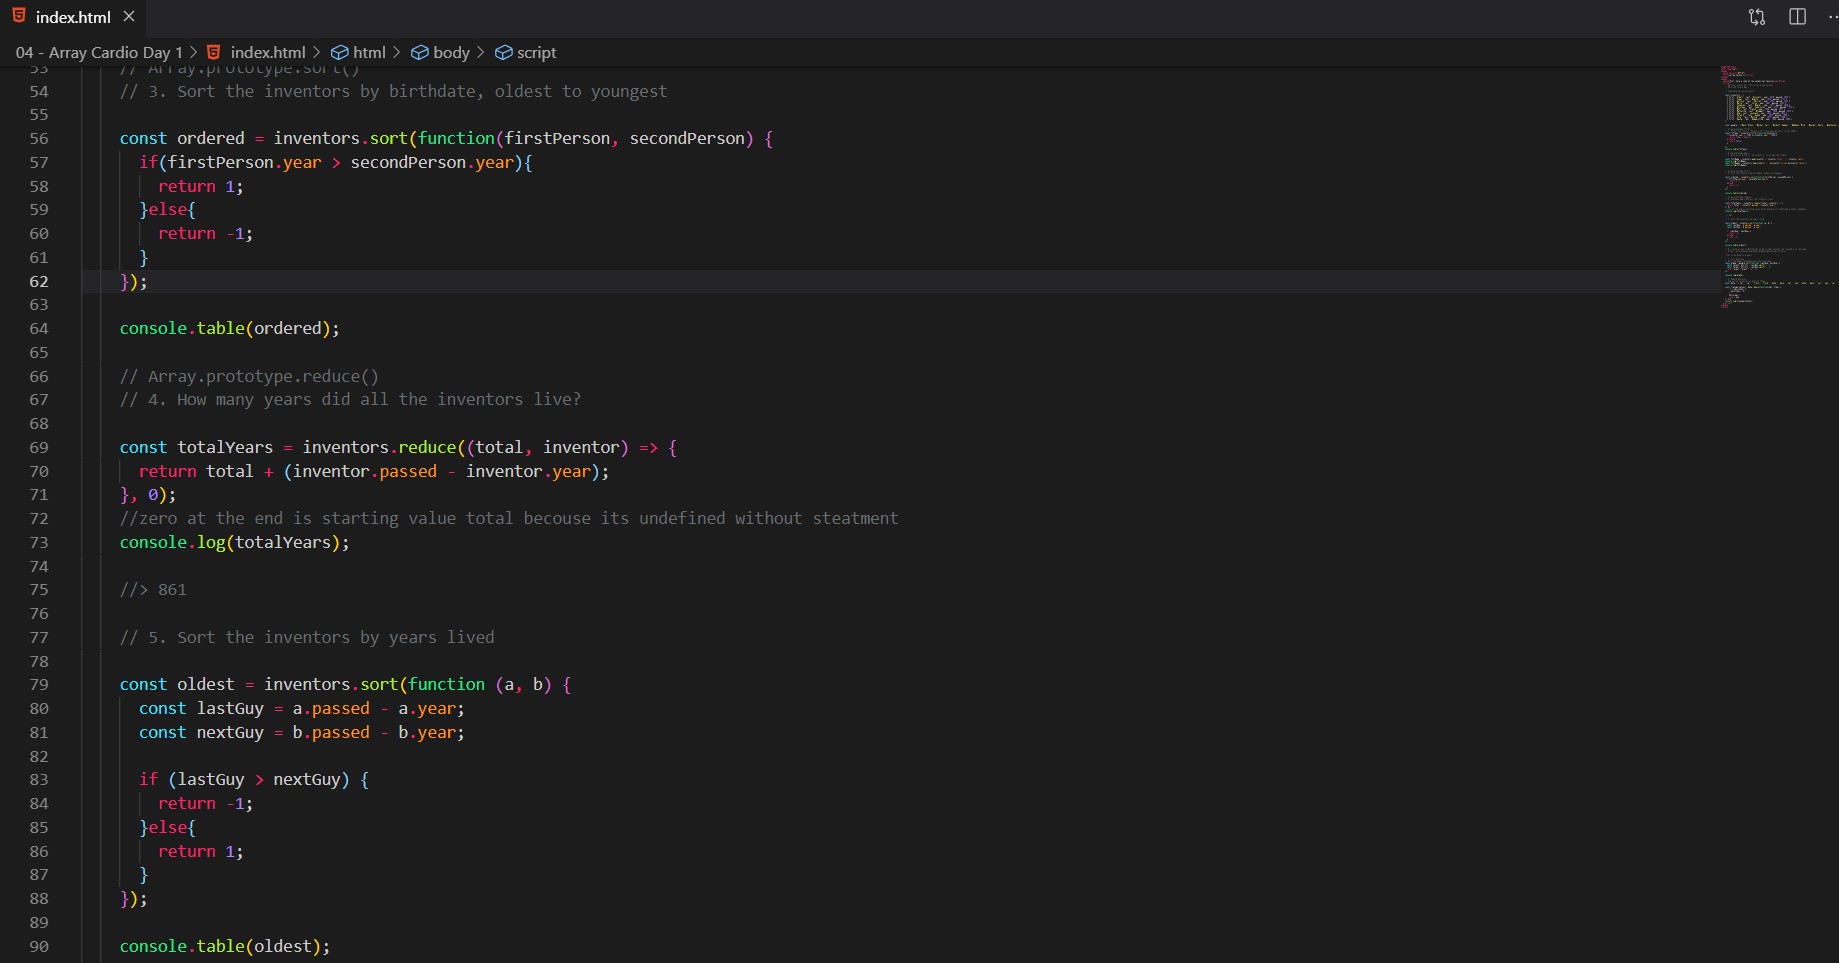
Task: Select the index.html editor tab
Action: point(72,17)
